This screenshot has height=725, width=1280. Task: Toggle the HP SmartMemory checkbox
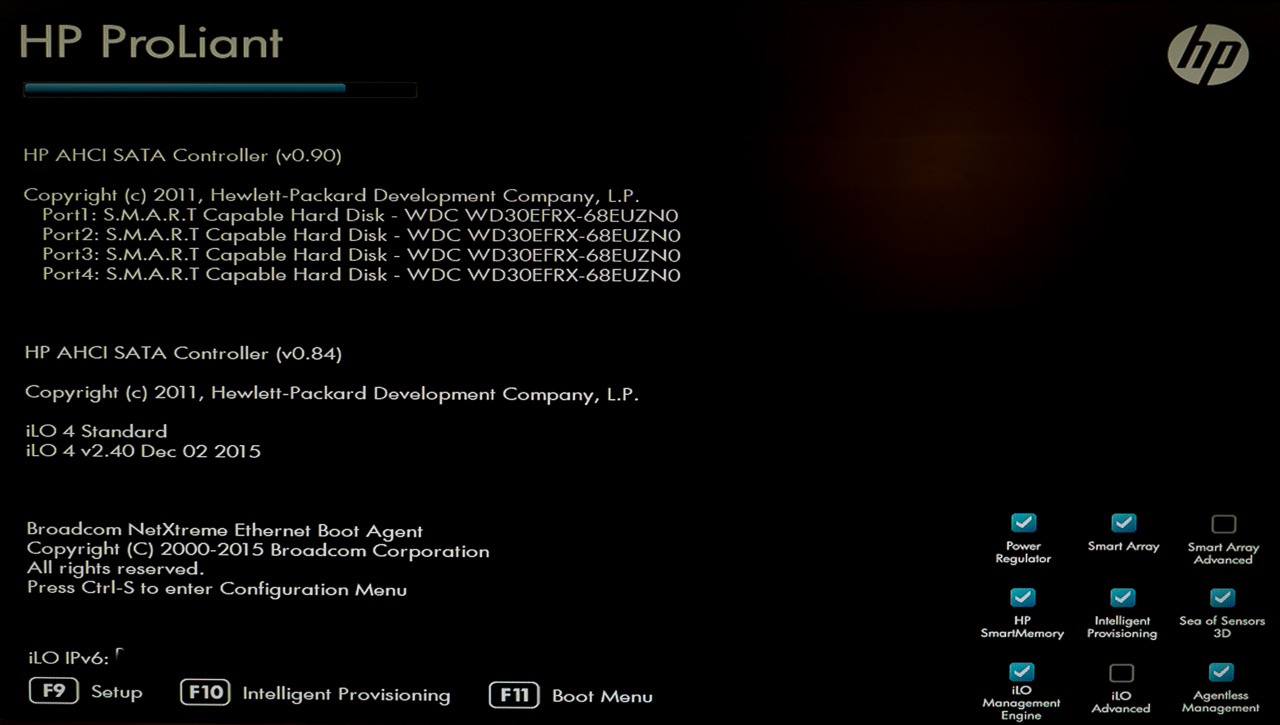coord(1022,597)
